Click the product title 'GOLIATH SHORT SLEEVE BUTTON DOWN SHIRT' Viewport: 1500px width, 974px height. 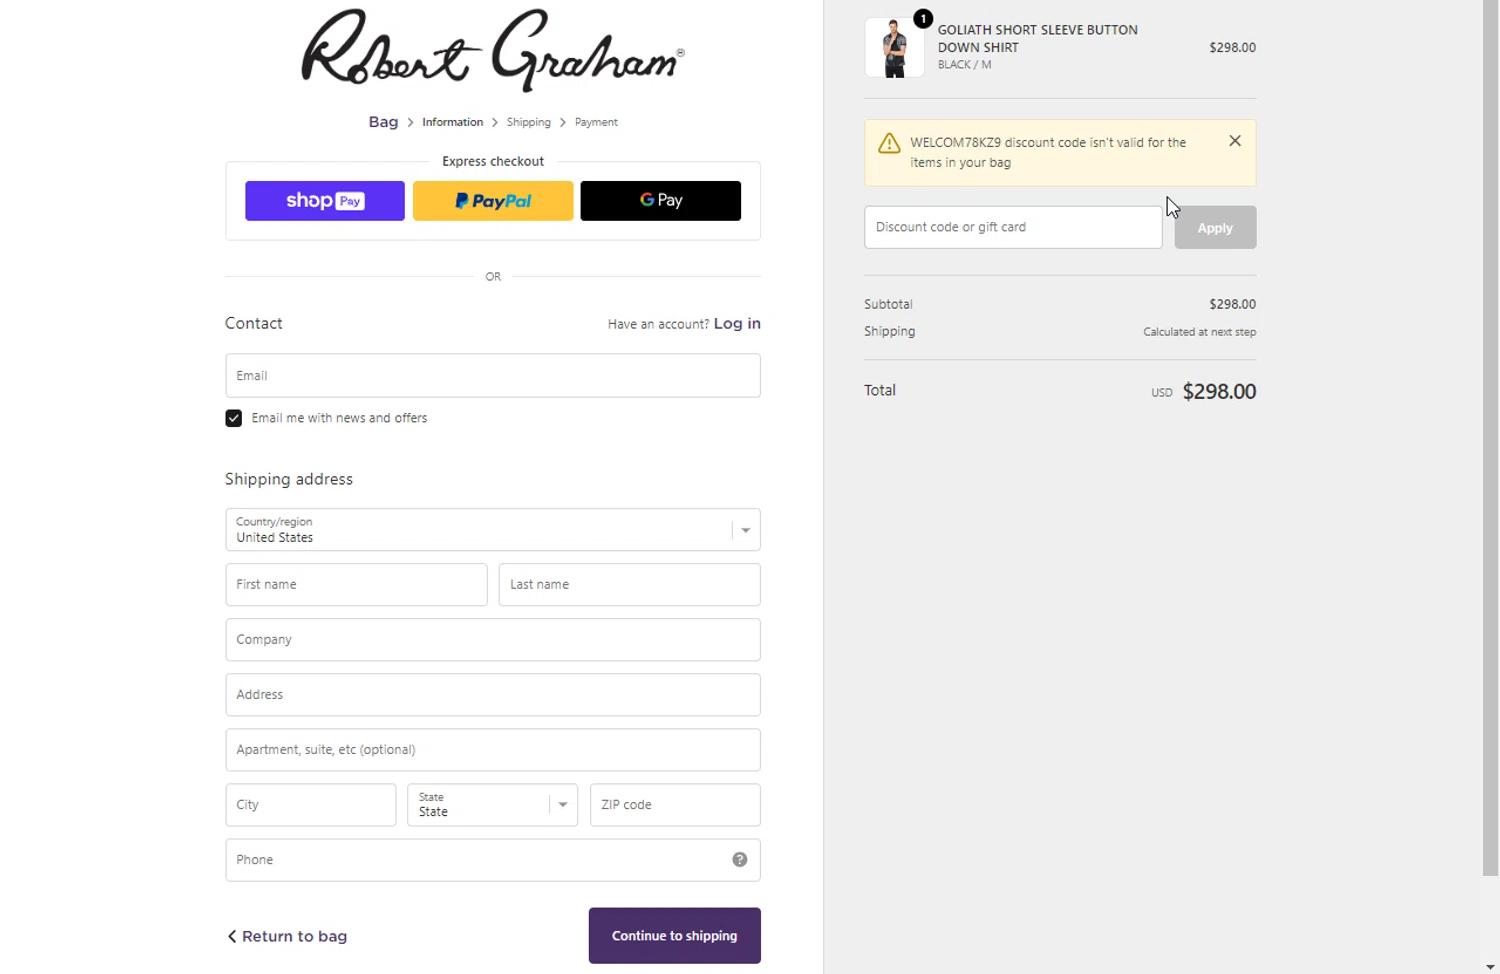(x=1038, y=38)
